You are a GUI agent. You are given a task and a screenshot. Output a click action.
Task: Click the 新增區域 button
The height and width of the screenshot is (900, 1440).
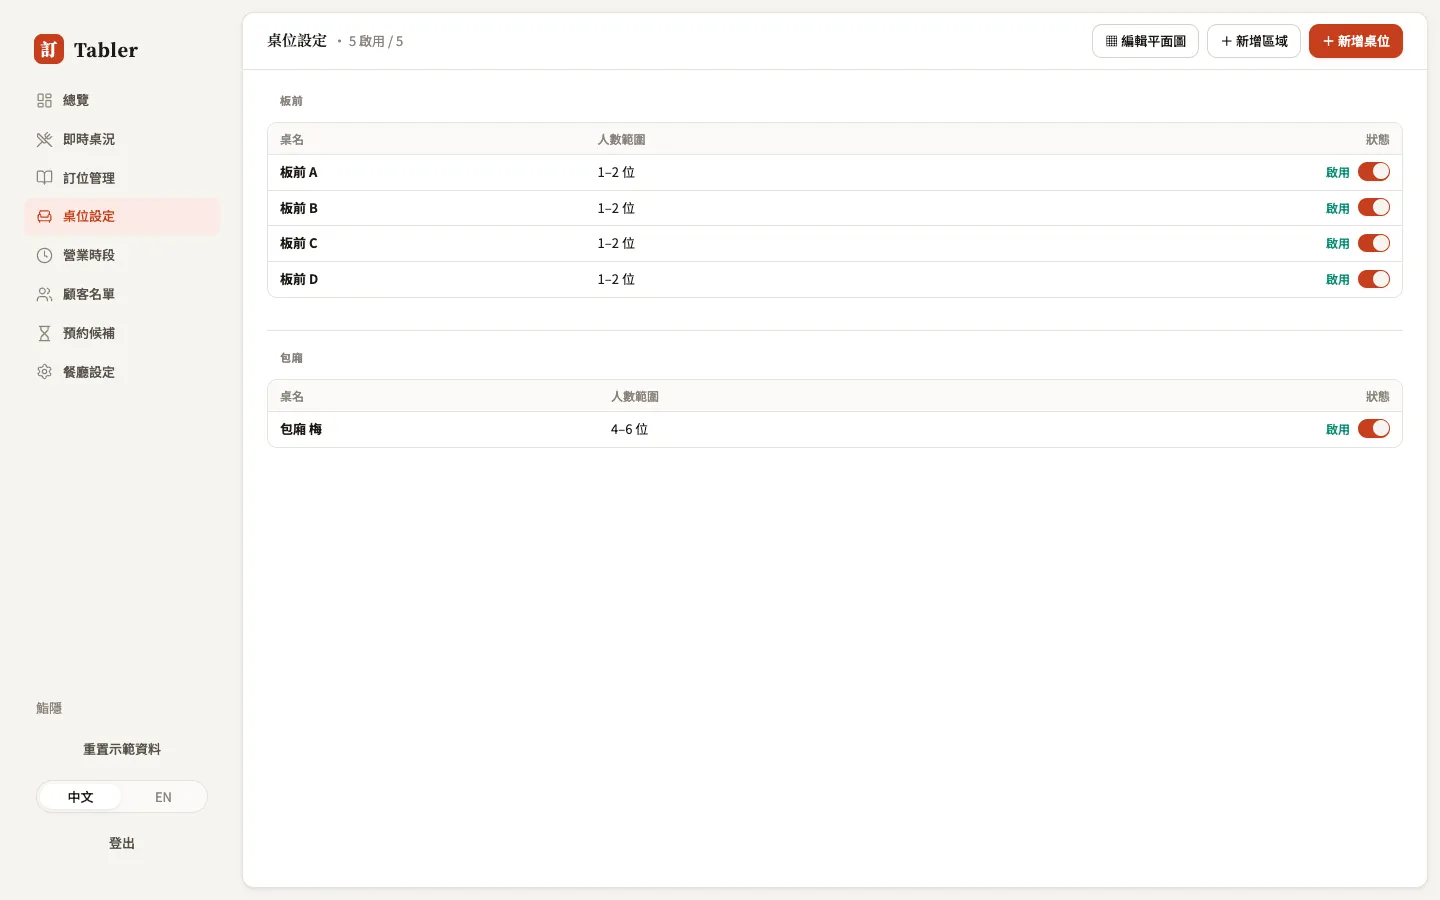[x=1254, y=41]
